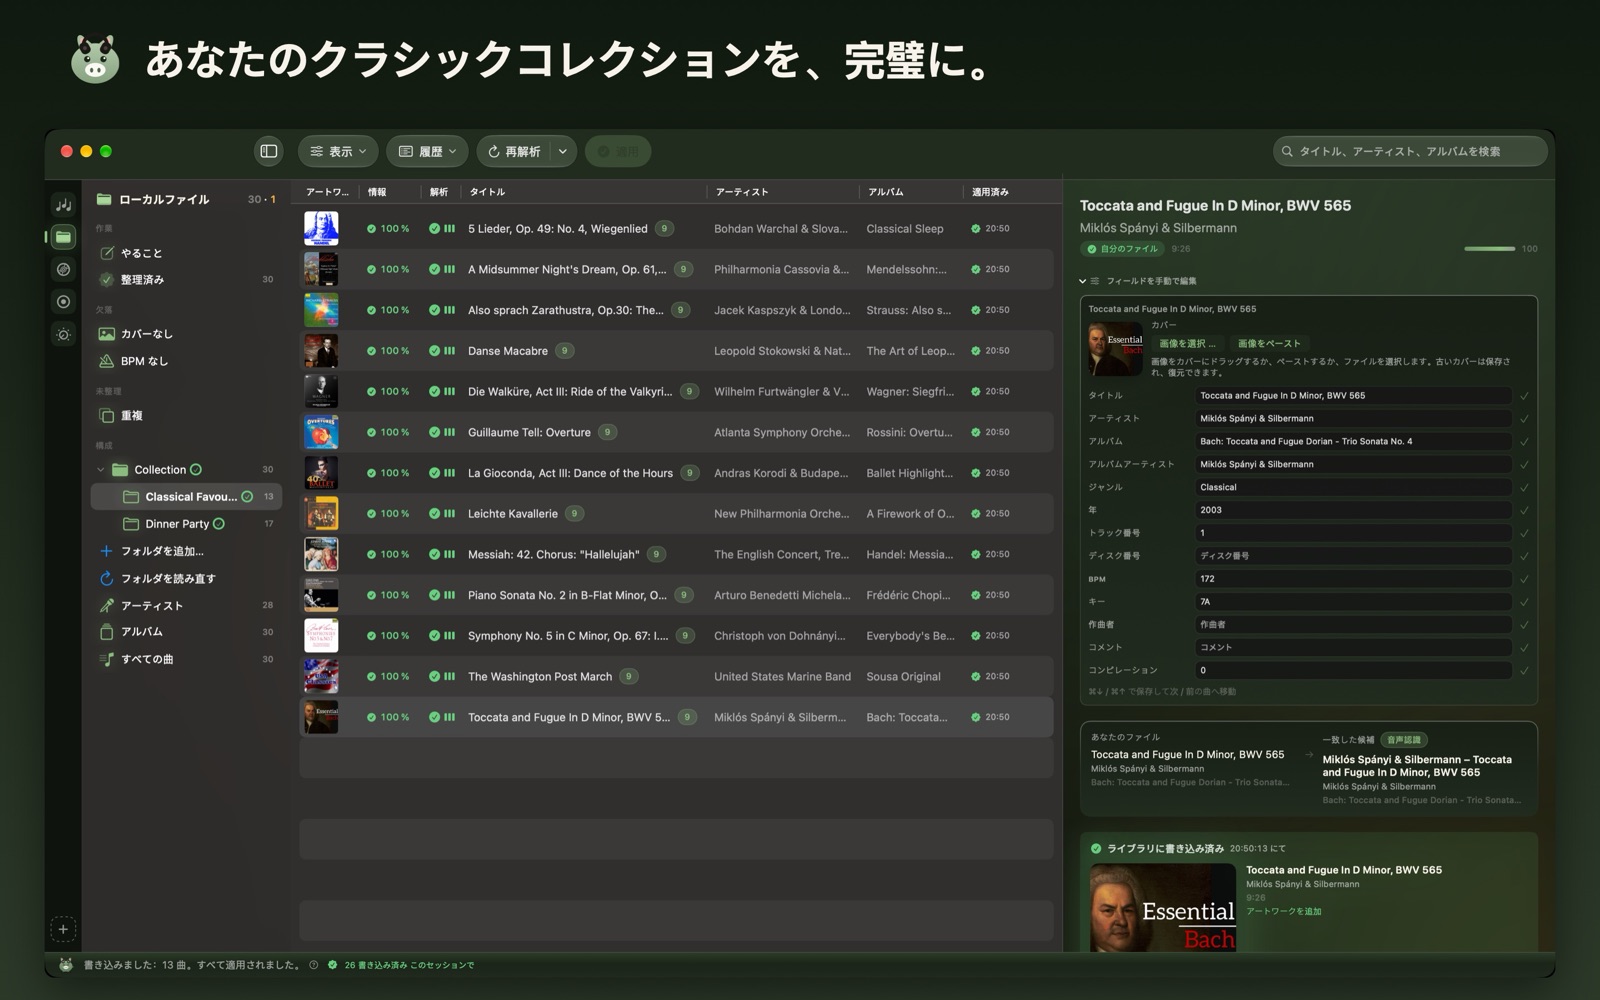Screen dimensions: 1600x1000
Task: Toggle checkmark beside ジャンル field
Action: (1525, 488)
